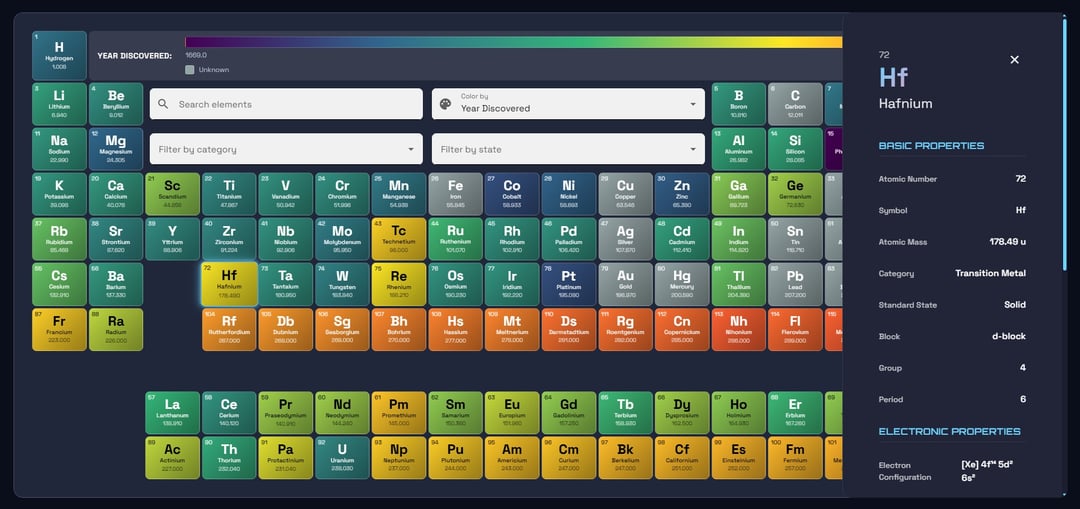Click the Mercury (Hg) tile
Image resolution: width=1080 pixels, height=509 pixels.
682,284
